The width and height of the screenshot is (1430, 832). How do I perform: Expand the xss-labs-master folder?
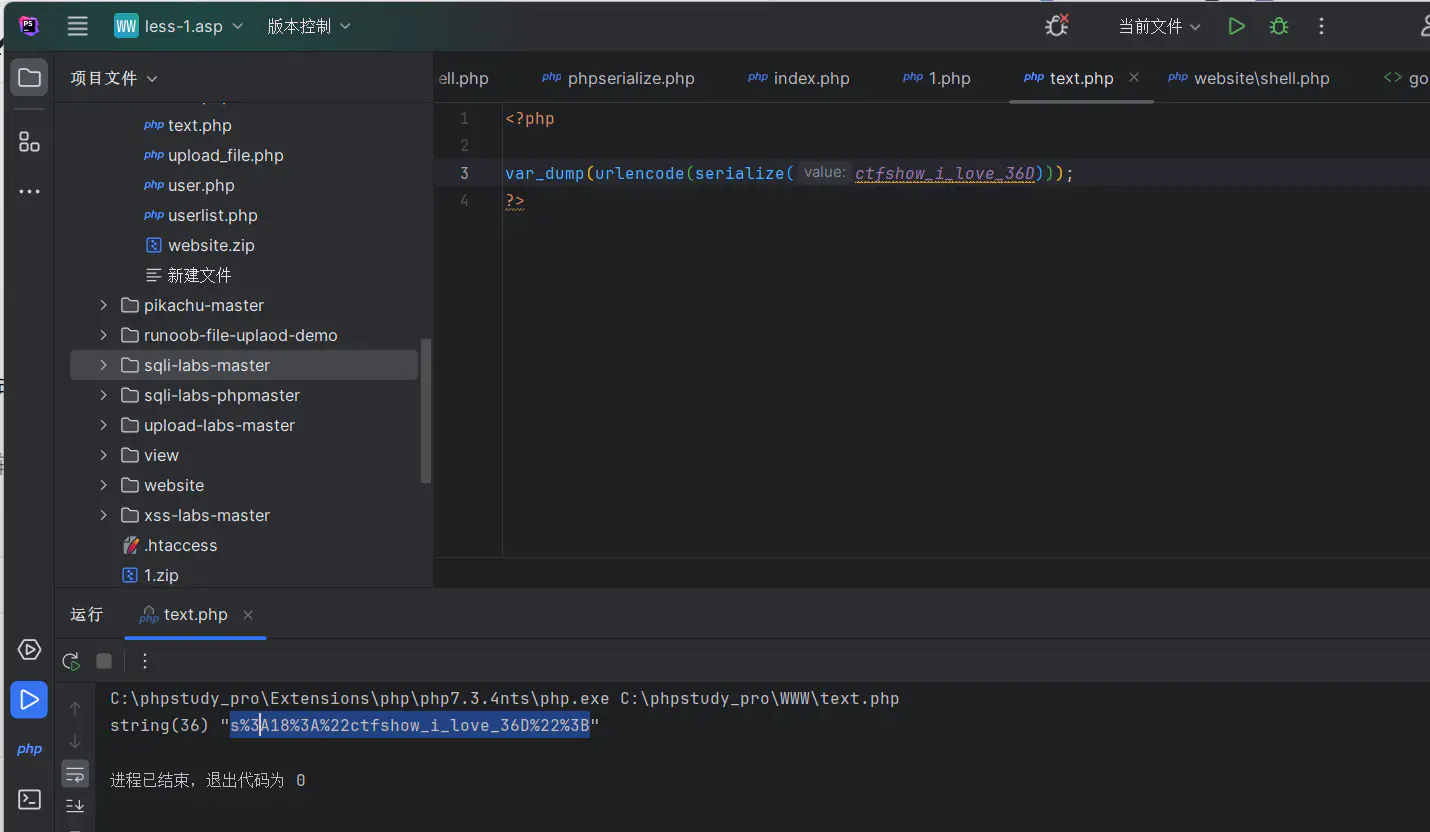pos(103,515)
